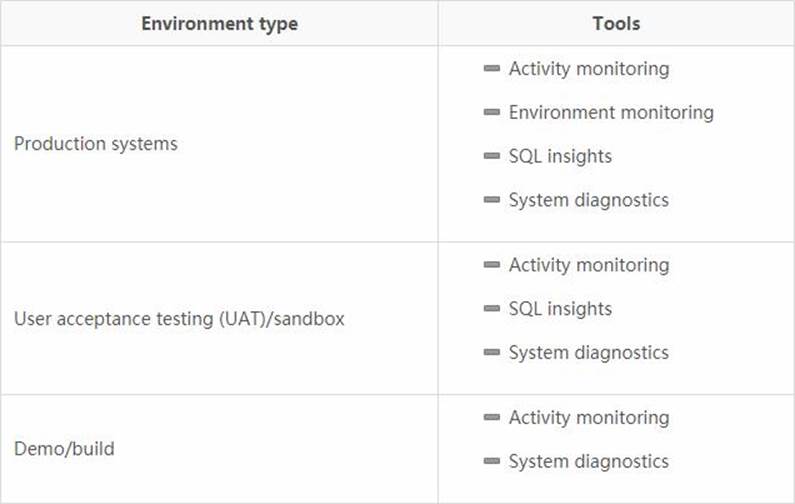Screen dimensions: 795x504
Task: Select the Demo/build row label
Action: [64, 449]
